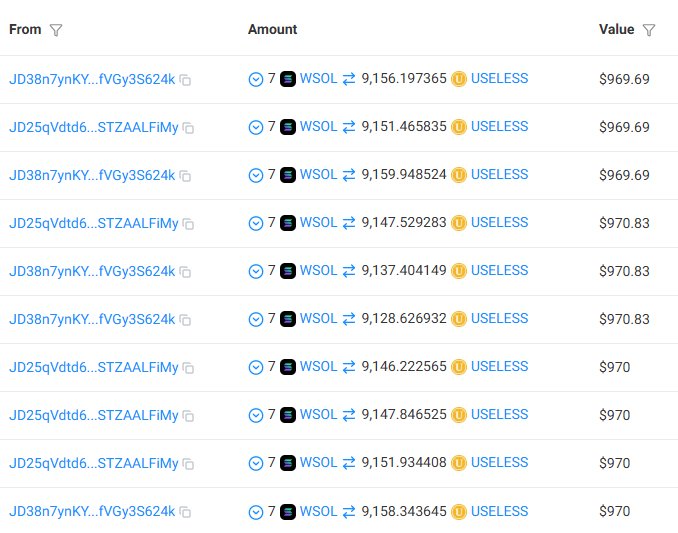The image size is (678, 533).
Task: Copy address in the 9,147.846525 row
Action: (x=189, y=416)
